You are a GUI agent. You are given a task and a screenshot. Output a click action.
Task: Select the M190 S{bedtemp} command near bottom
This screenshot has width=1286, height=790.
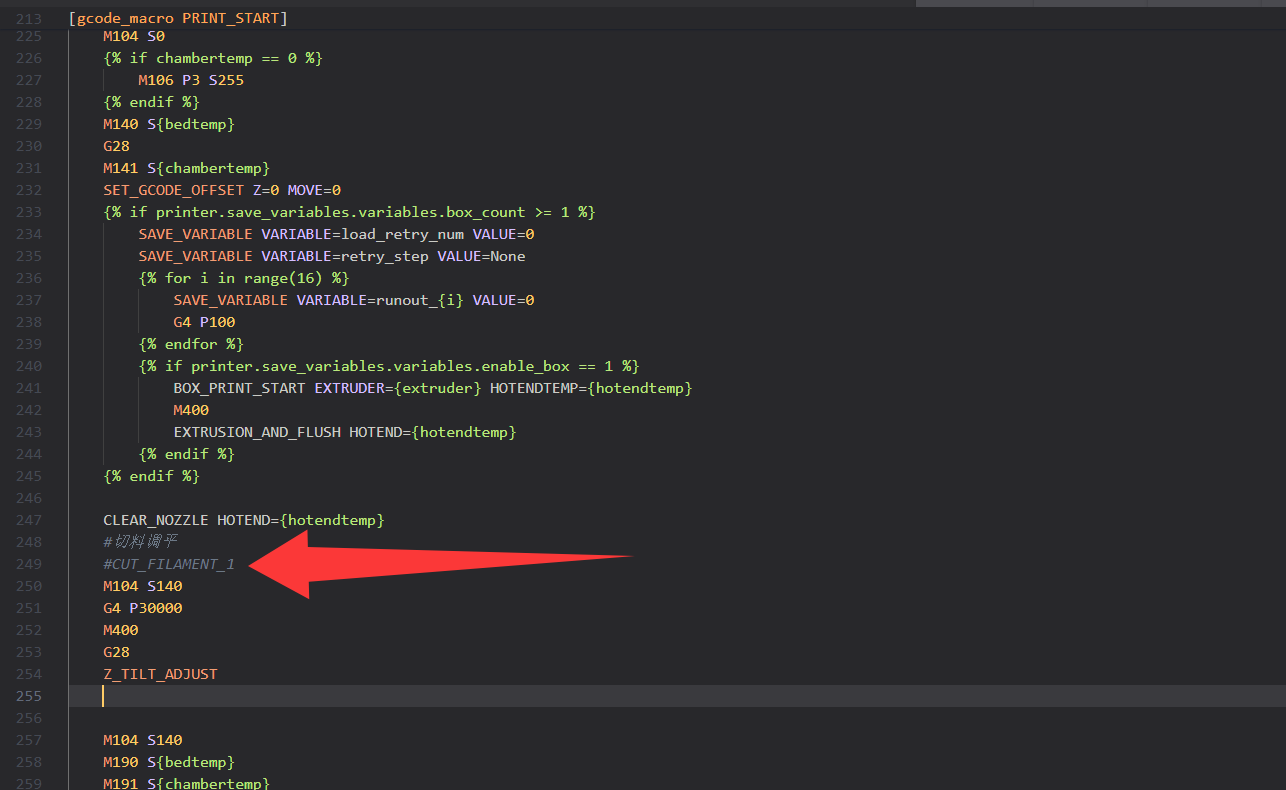pyautogui.click(x=167, y=761)
